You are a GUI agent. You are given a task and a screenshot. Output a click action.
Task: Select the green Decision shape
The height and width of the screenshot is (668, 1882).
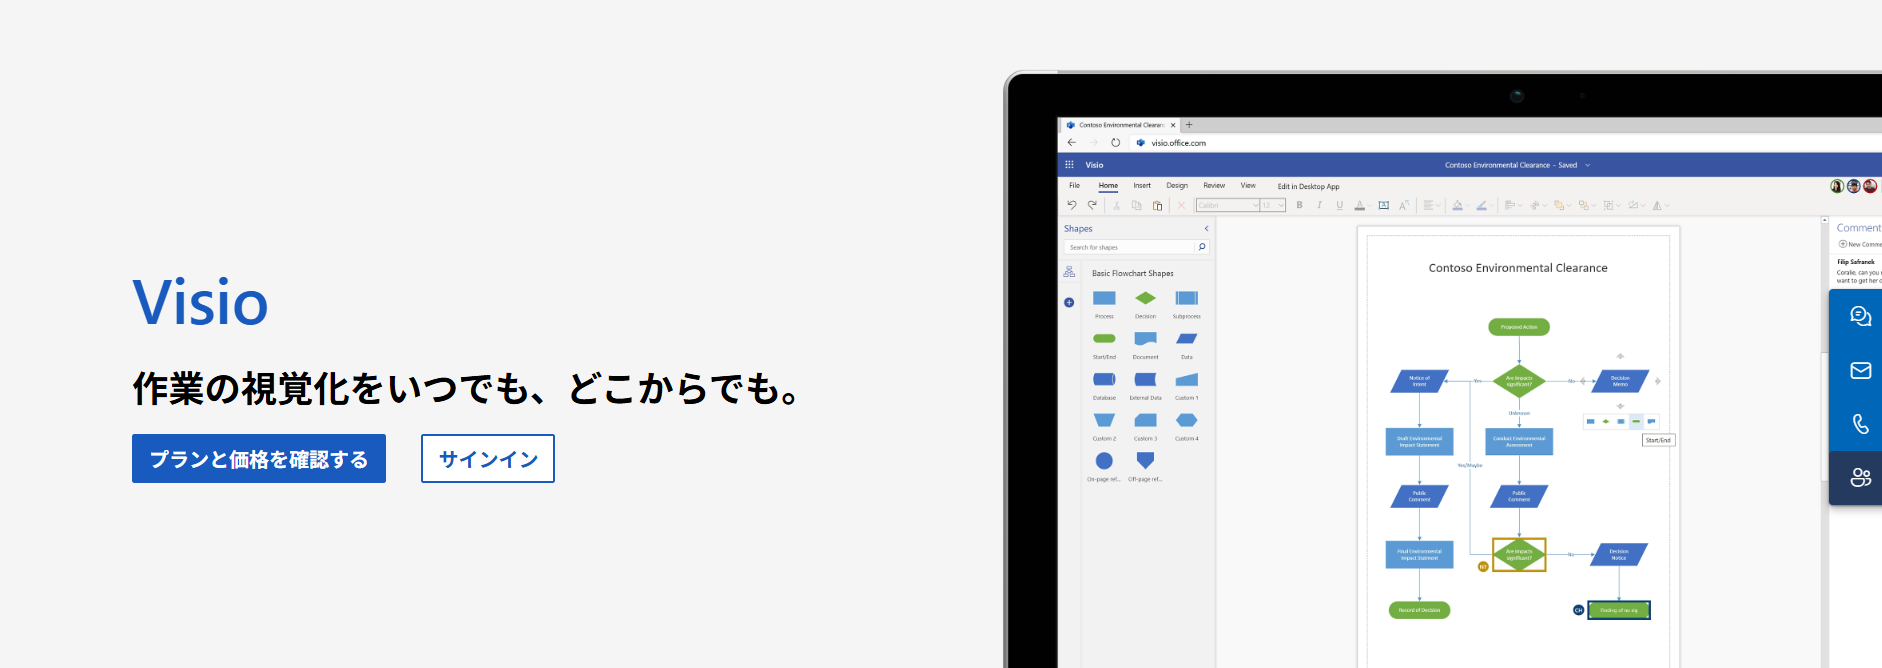point(1145,298)
